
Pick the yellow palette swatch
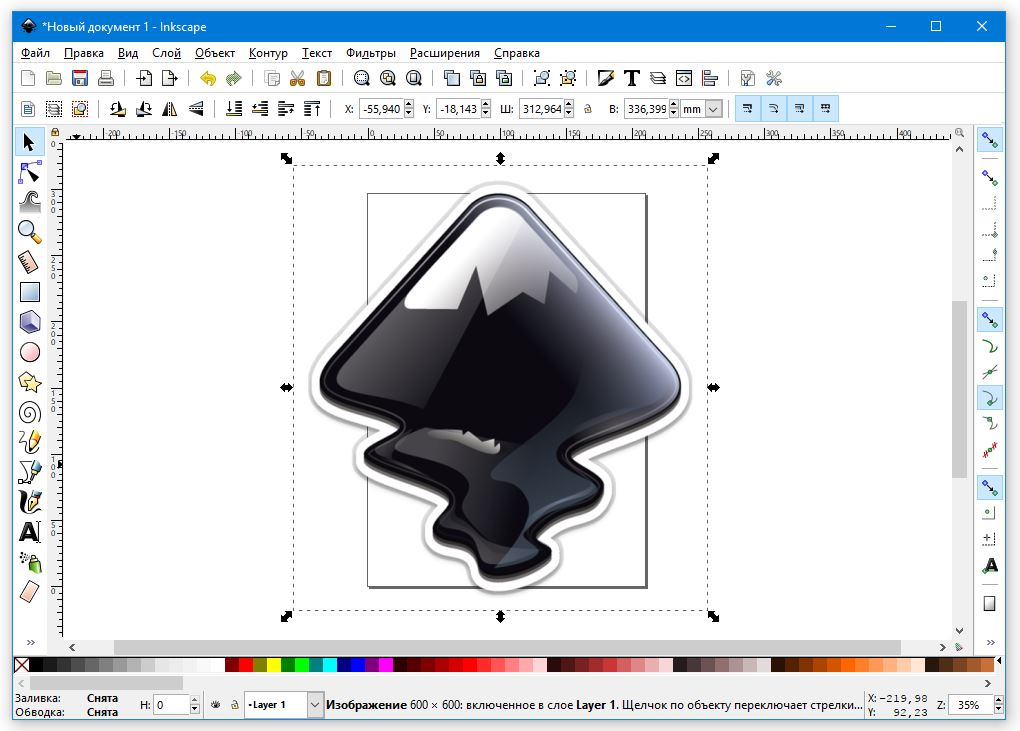click(273, 665)
